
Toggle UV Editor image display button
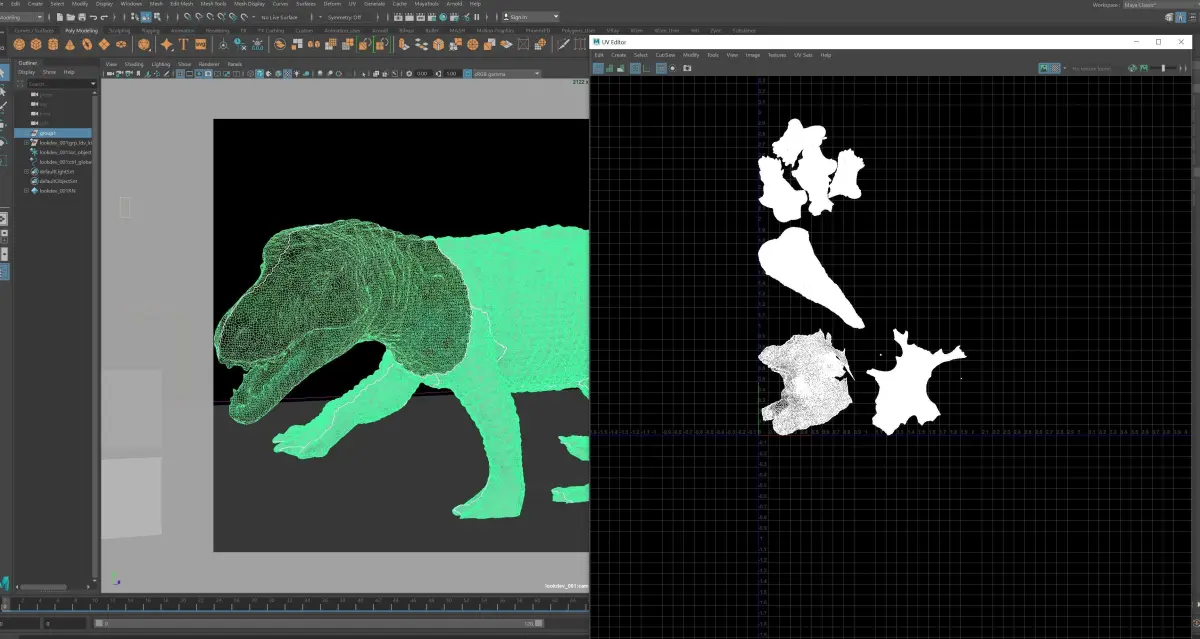click(1044, 68)
